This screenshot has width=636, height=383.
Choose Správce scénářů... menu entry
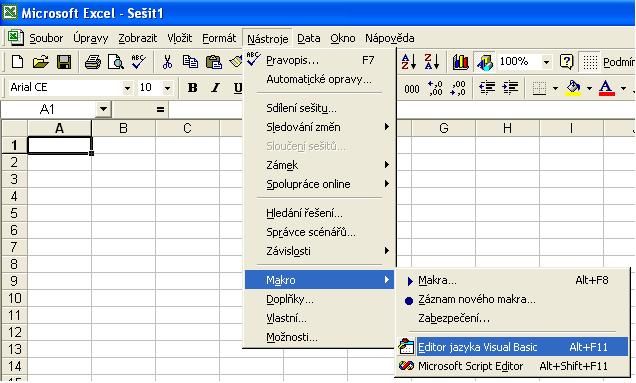[x=319, y=232]
